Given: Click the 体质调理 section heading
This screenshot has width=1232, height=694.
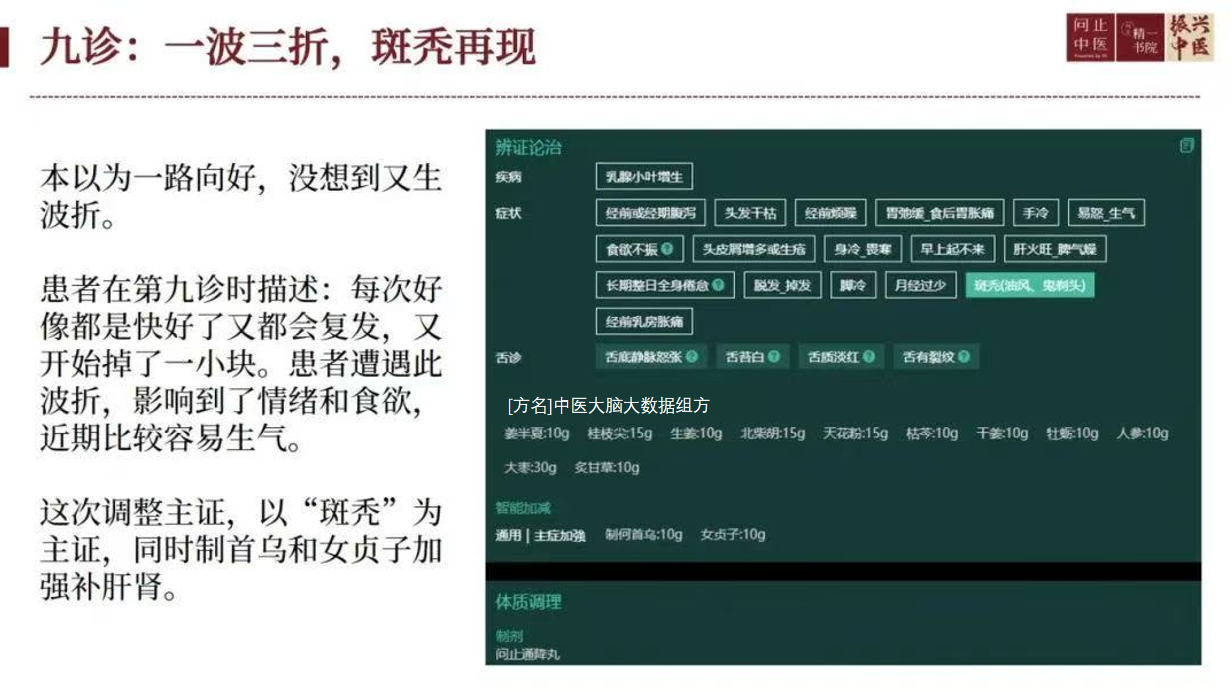Looking at the screenshot, I should click(x=529, y=601).
